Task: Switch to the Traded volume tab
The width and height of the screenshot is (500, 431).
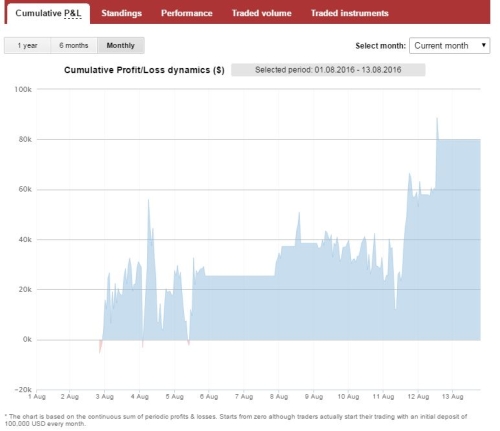Action: [262, 13]
